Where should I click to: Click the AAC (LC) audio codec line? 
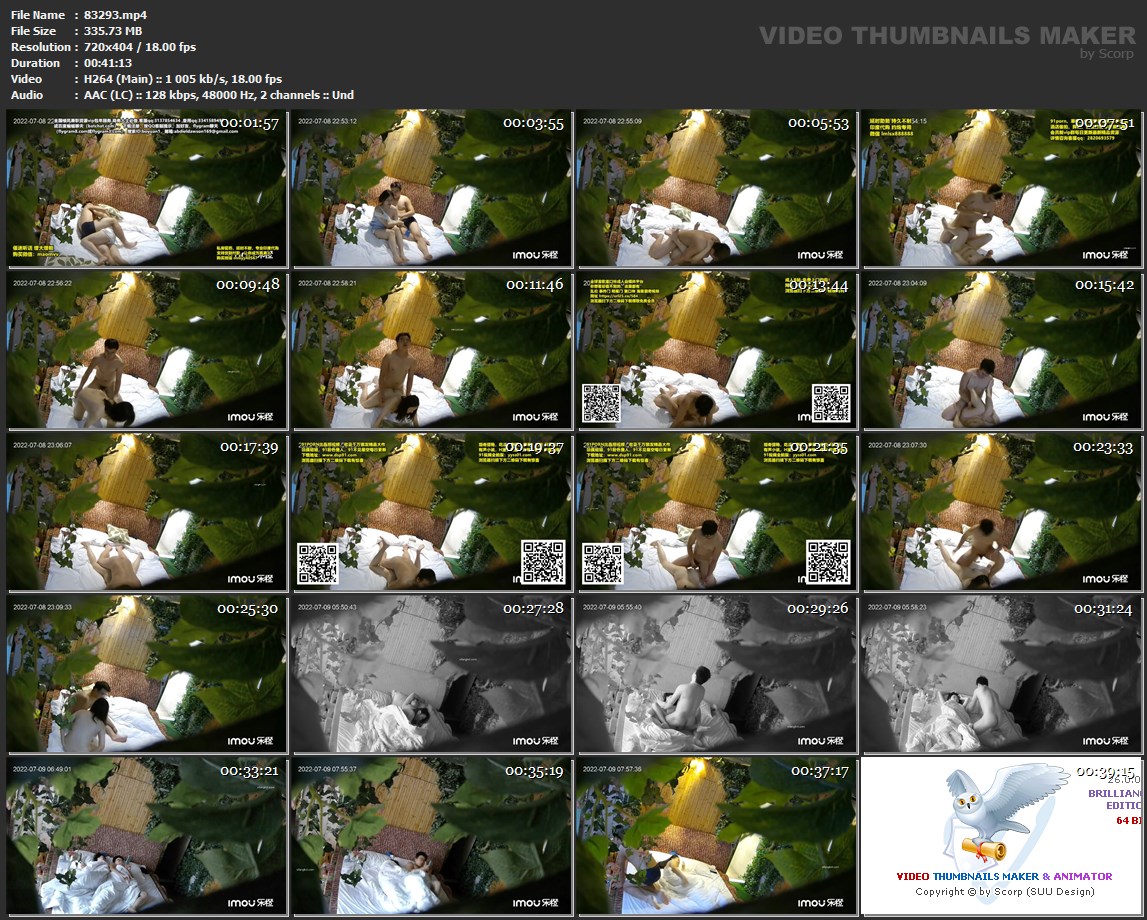(x=219, y=95)
